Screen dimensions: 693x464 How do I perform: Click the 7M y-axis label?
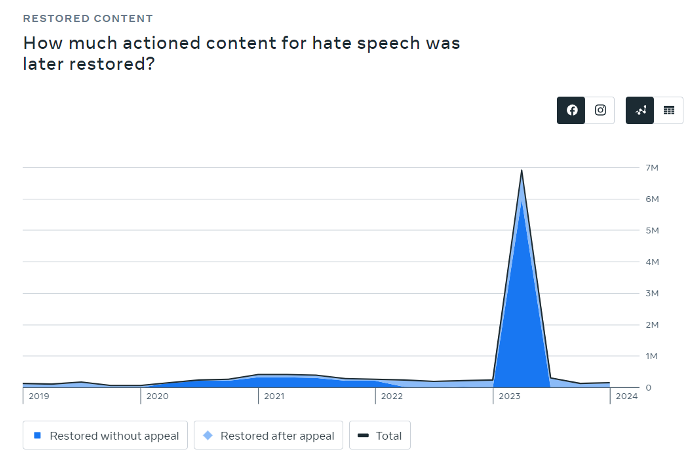click(x=652, y=168)
